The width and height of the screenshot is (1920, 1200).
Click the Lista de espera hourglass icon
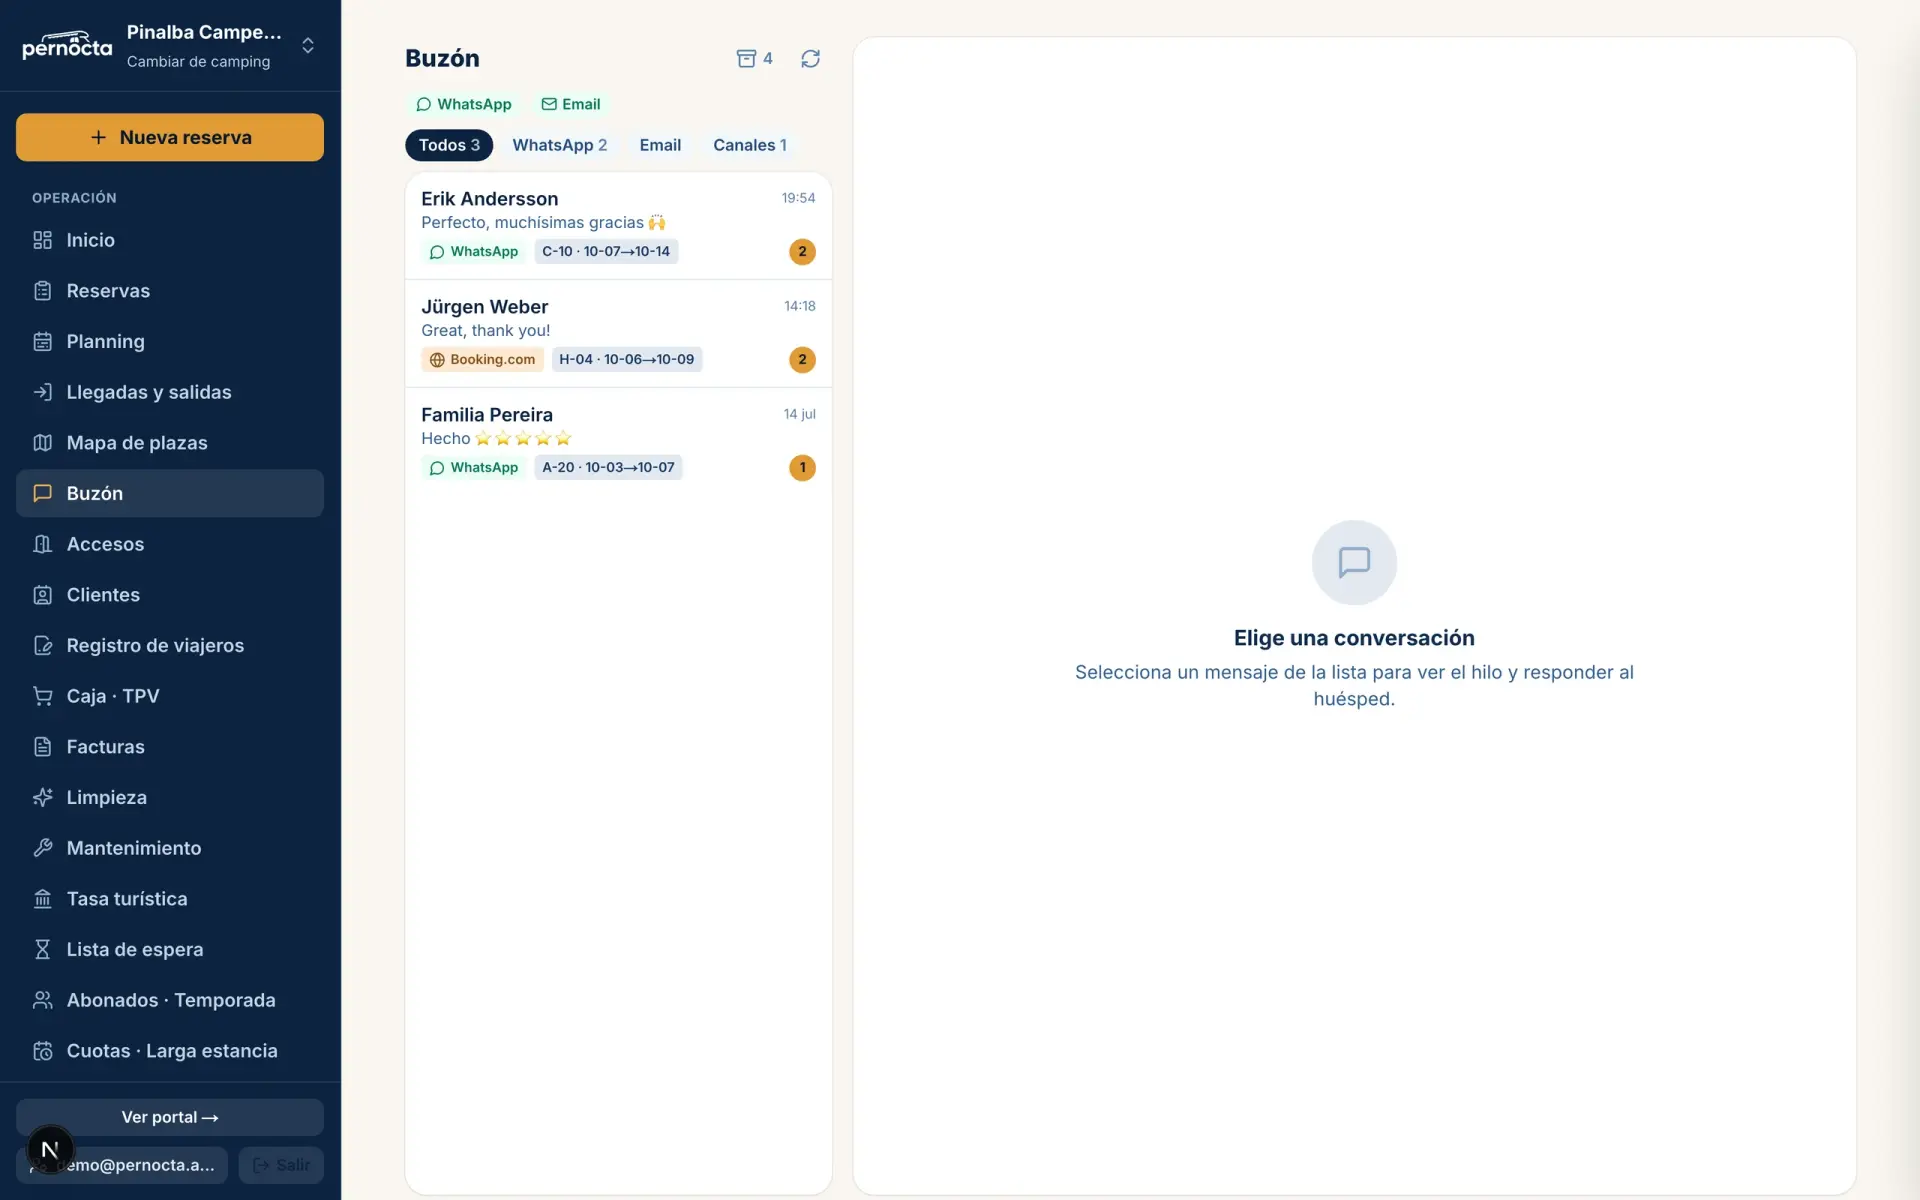tap(42, 950)
